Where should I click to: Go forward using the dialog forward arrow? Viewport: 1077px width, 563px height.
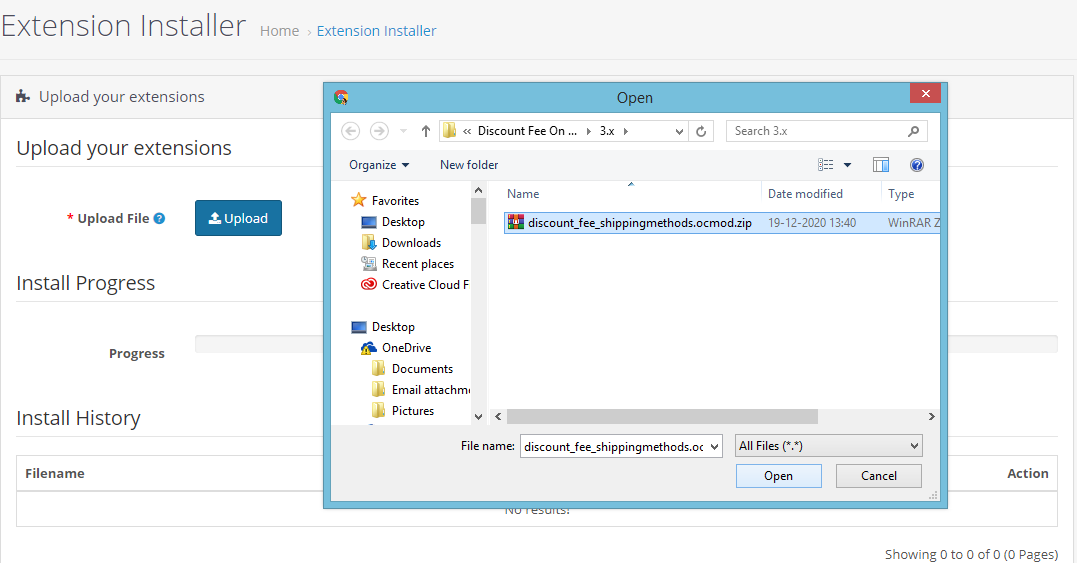coord(379,130)
